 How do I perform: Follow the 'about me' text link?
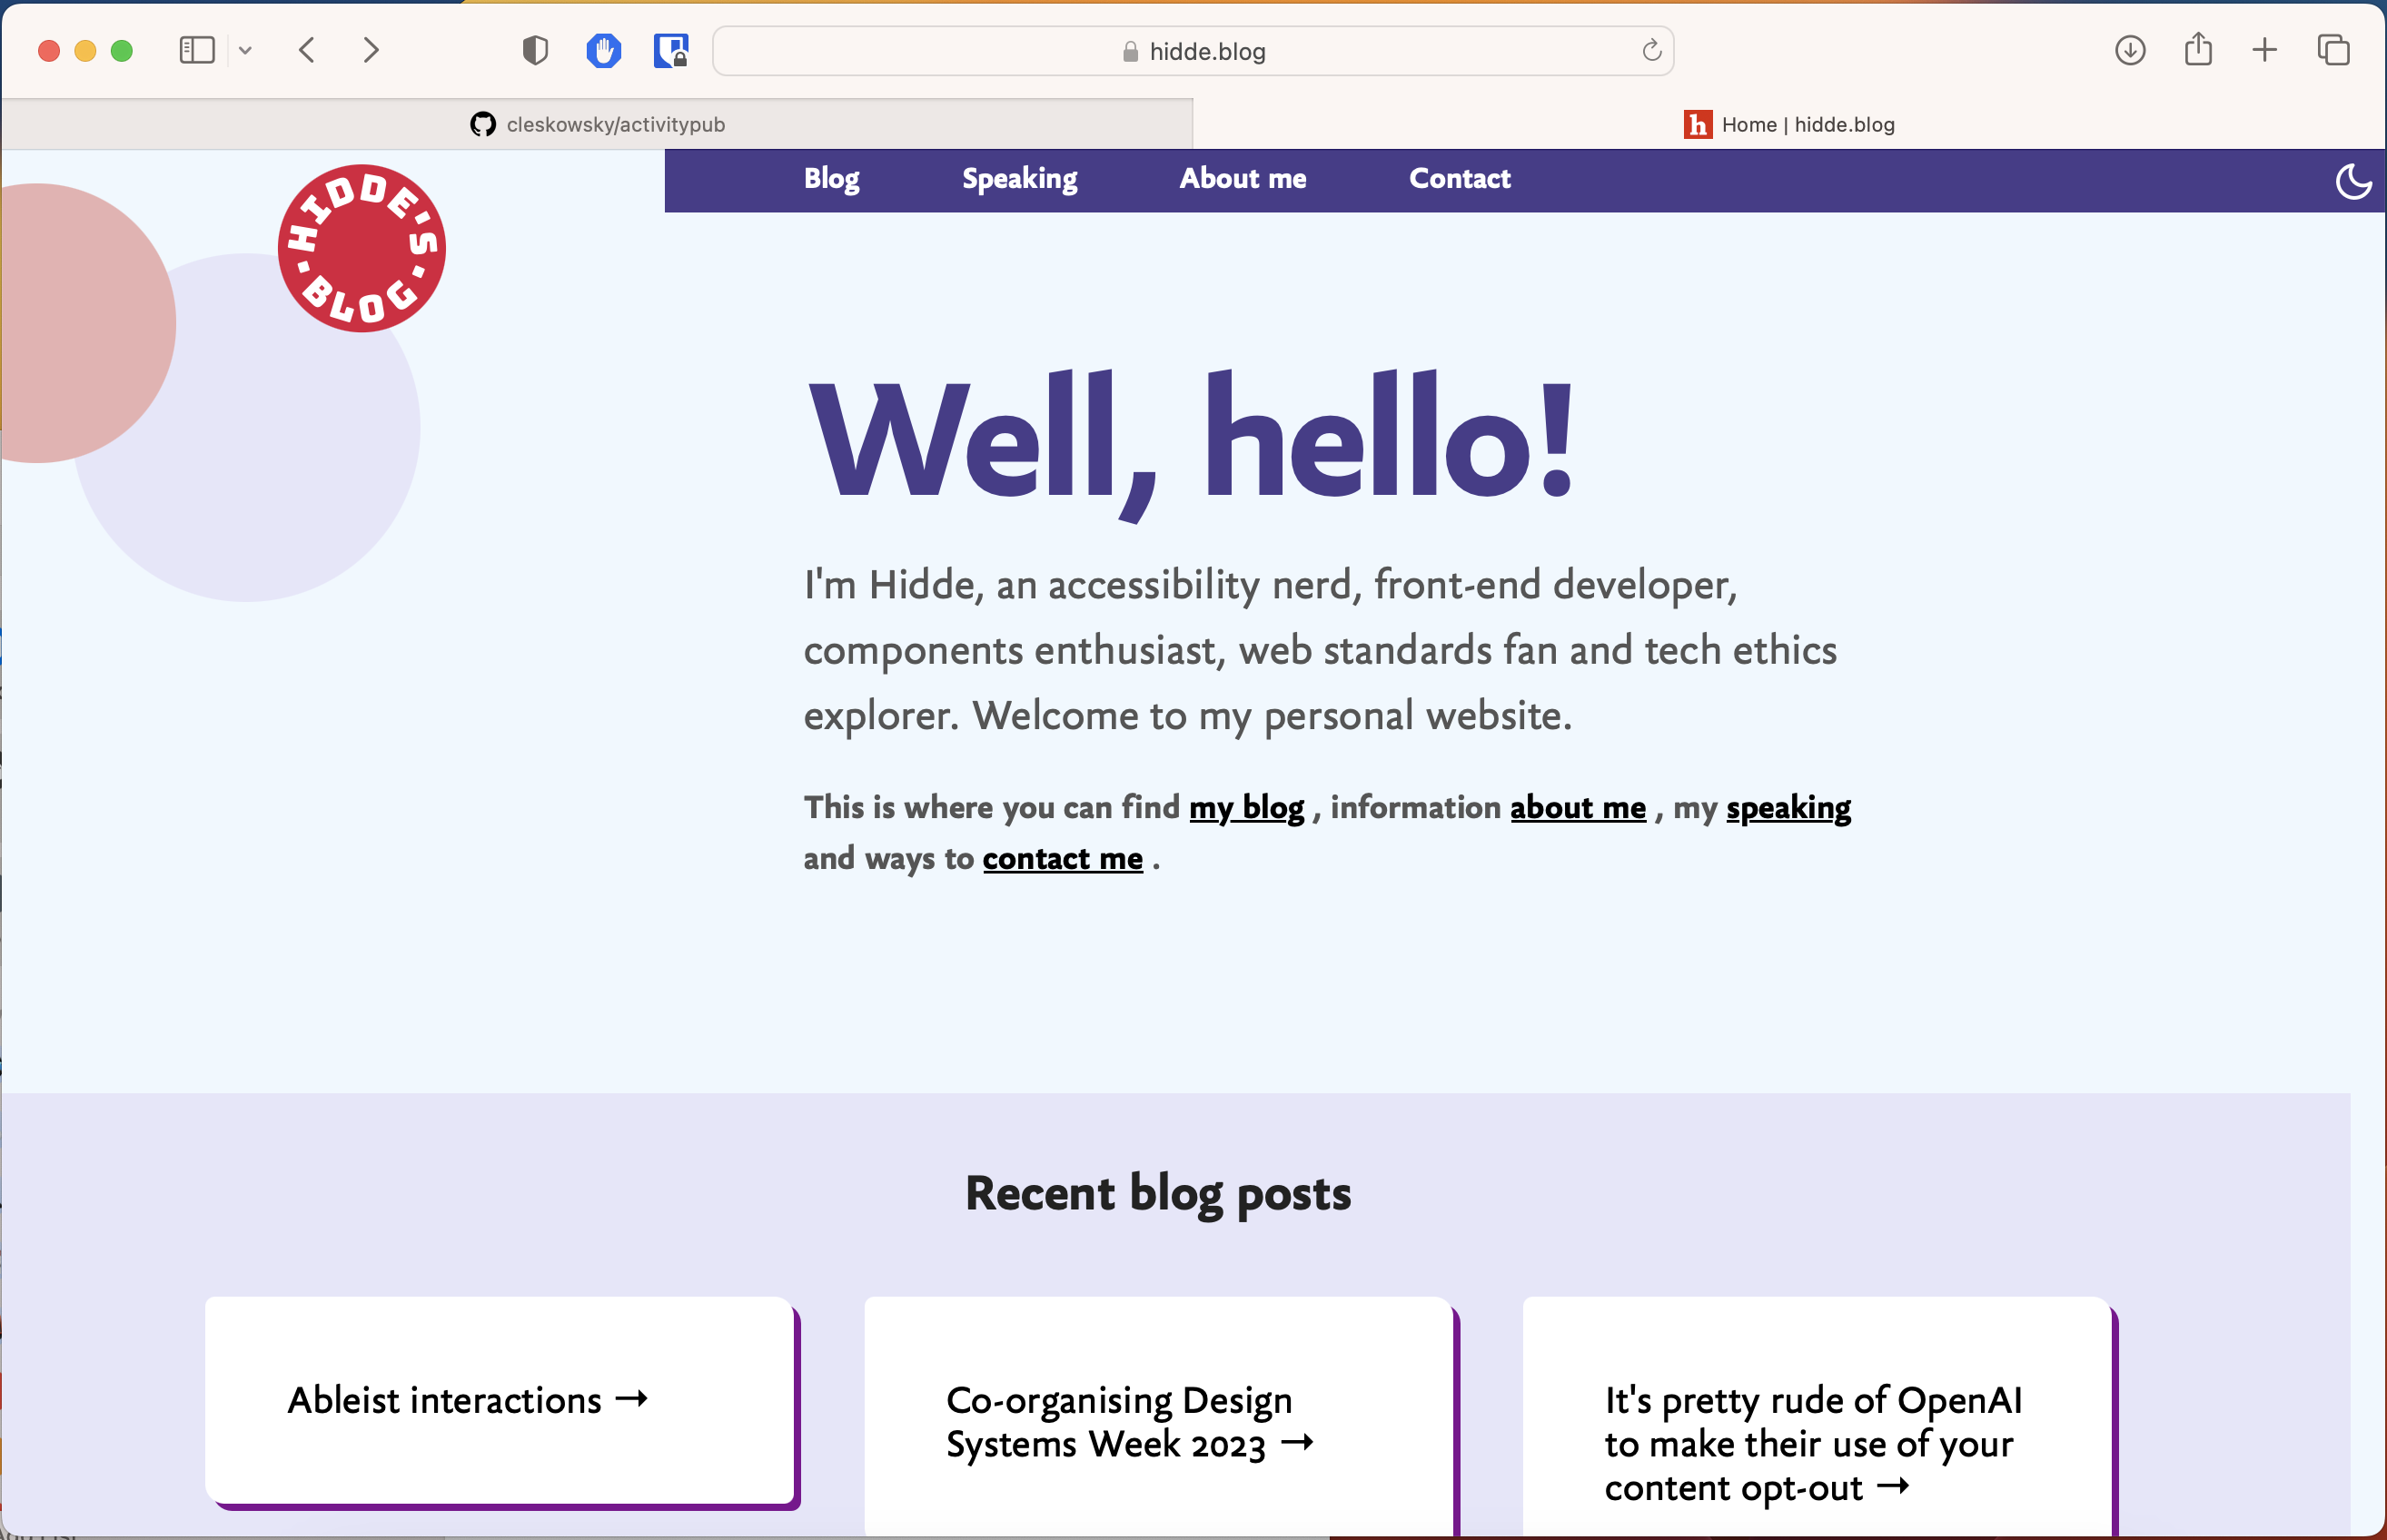point(1578,808)
